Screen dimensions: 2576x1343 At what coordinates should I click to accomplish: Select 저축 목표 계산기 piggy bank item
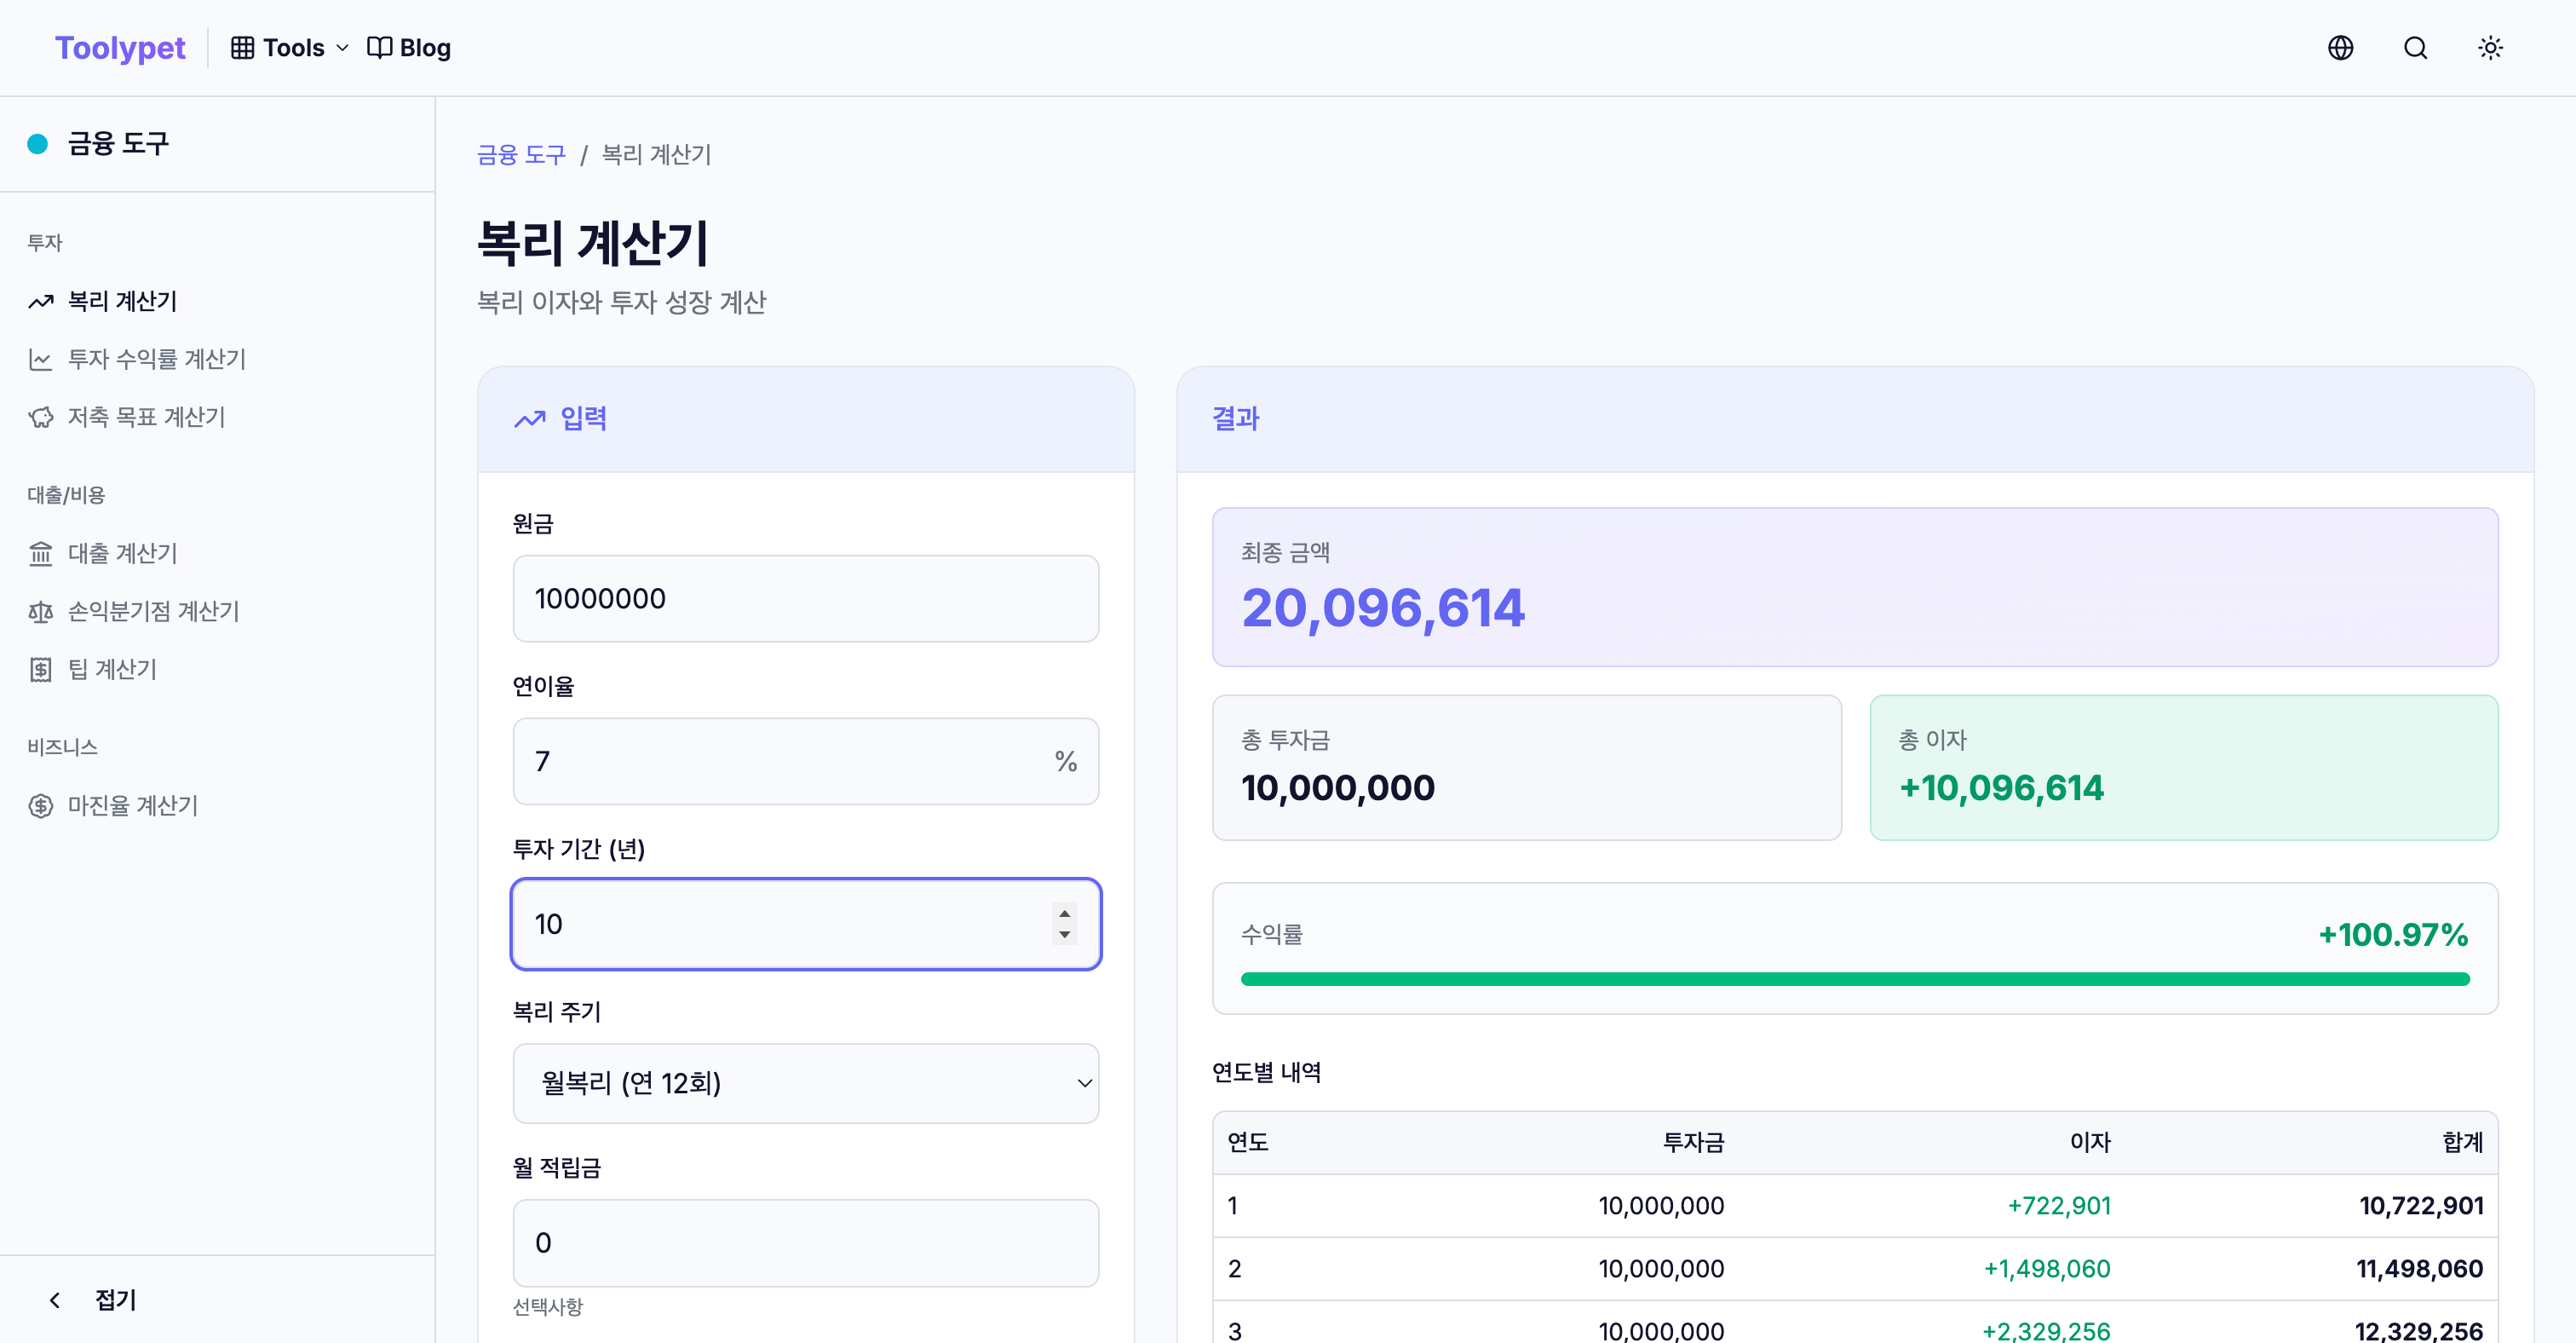(145, 417)
